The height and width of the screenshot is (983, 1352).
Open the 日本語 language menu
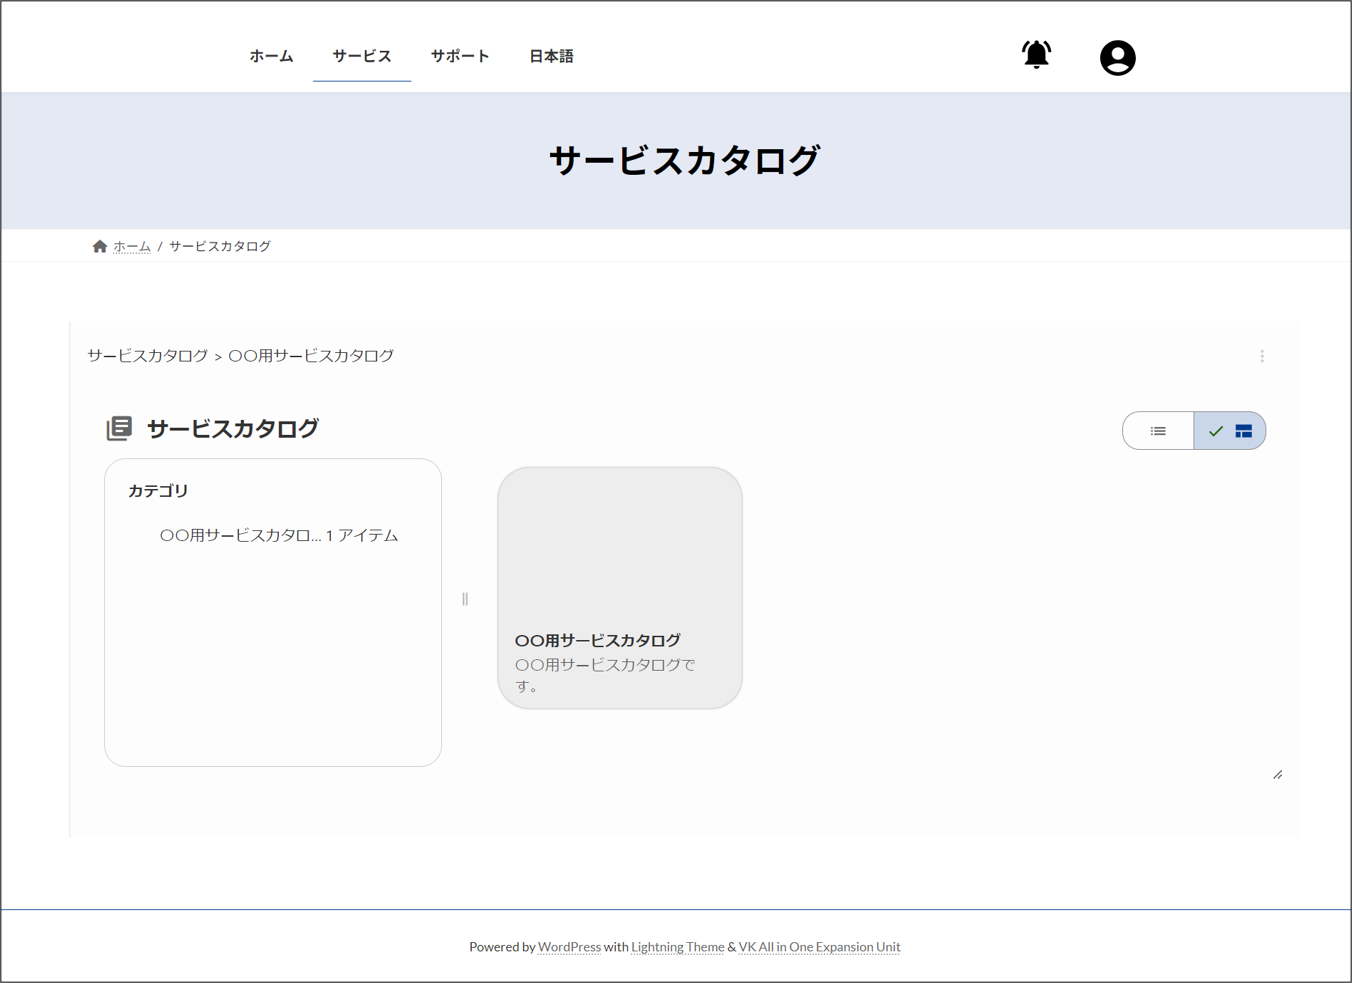tap(551, 57)
